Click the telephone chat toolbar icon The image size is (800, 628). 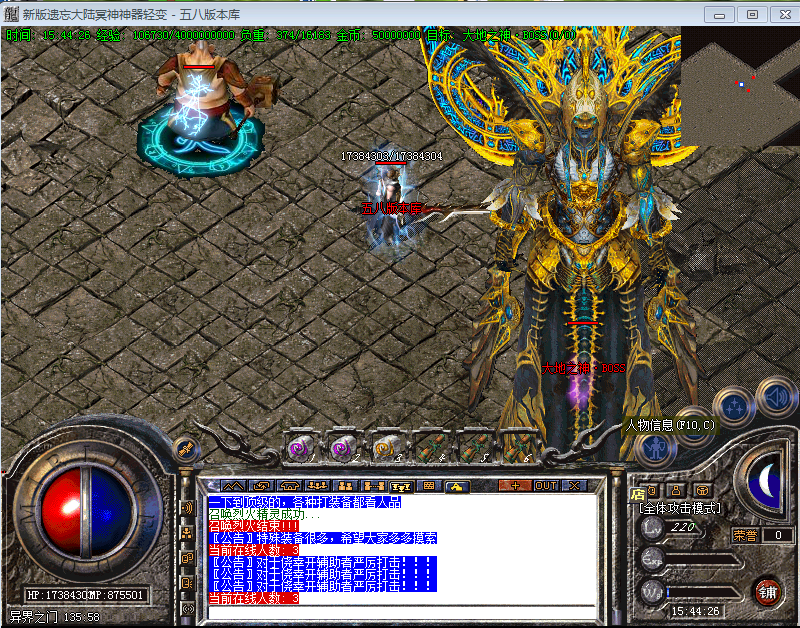(x=290, y=486)
